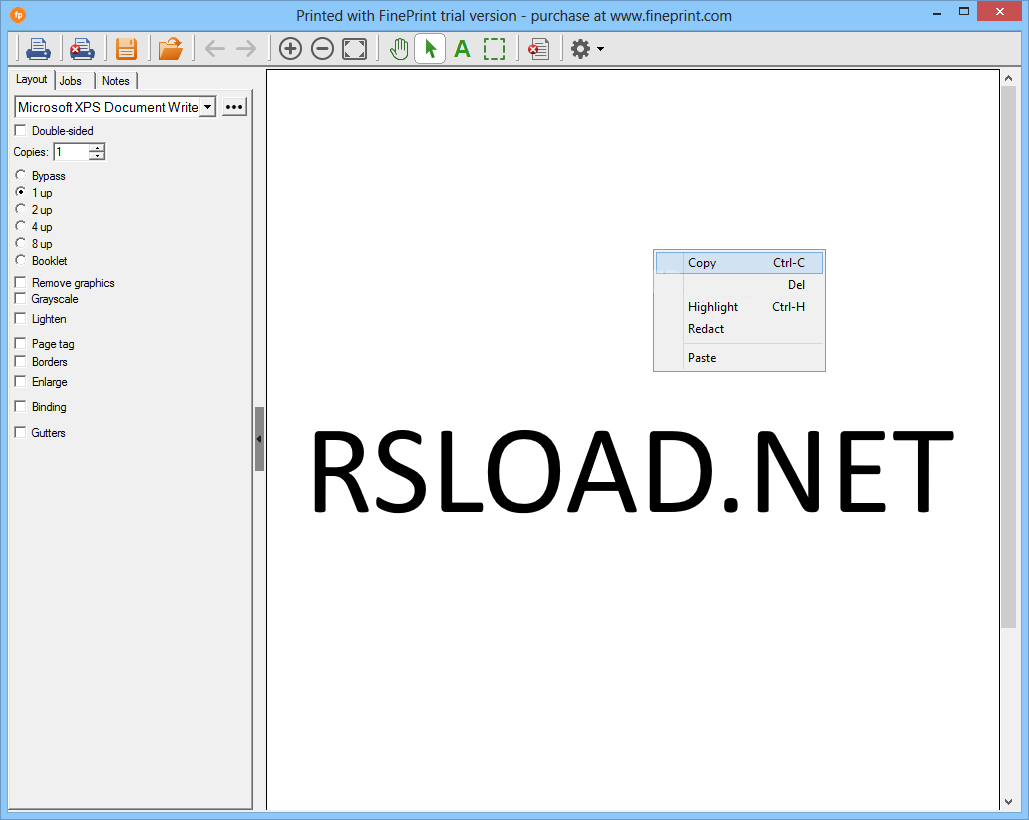Image resolution: width=1029 pixels, height=820 pixels.
Task: Click the printer properties ellipsis button
Action: click(234, 107)
